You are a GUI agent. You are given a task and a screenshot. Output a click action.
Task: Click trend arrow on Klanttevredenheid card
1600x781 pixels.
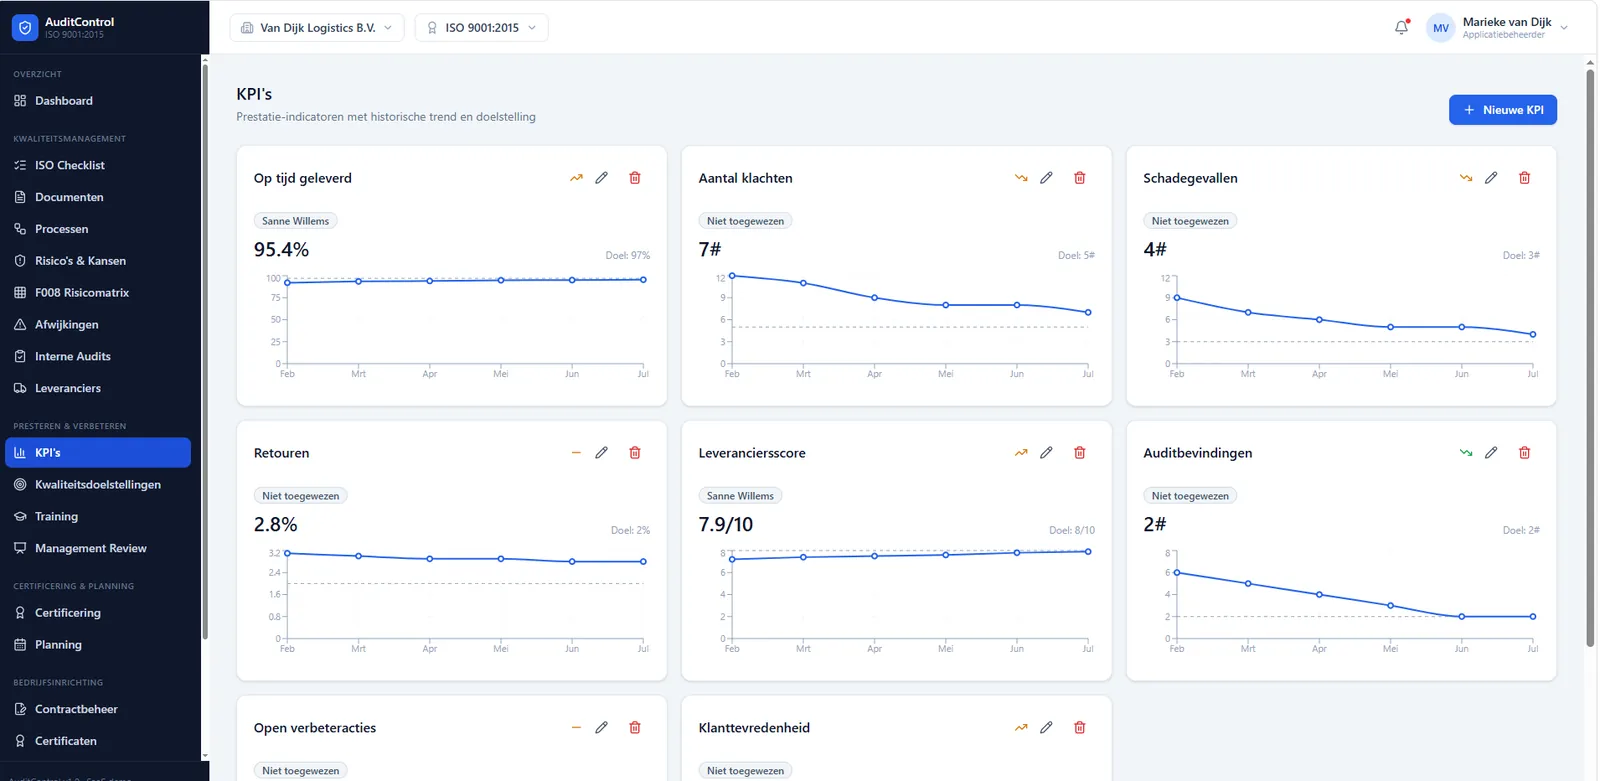(1021, 728)
